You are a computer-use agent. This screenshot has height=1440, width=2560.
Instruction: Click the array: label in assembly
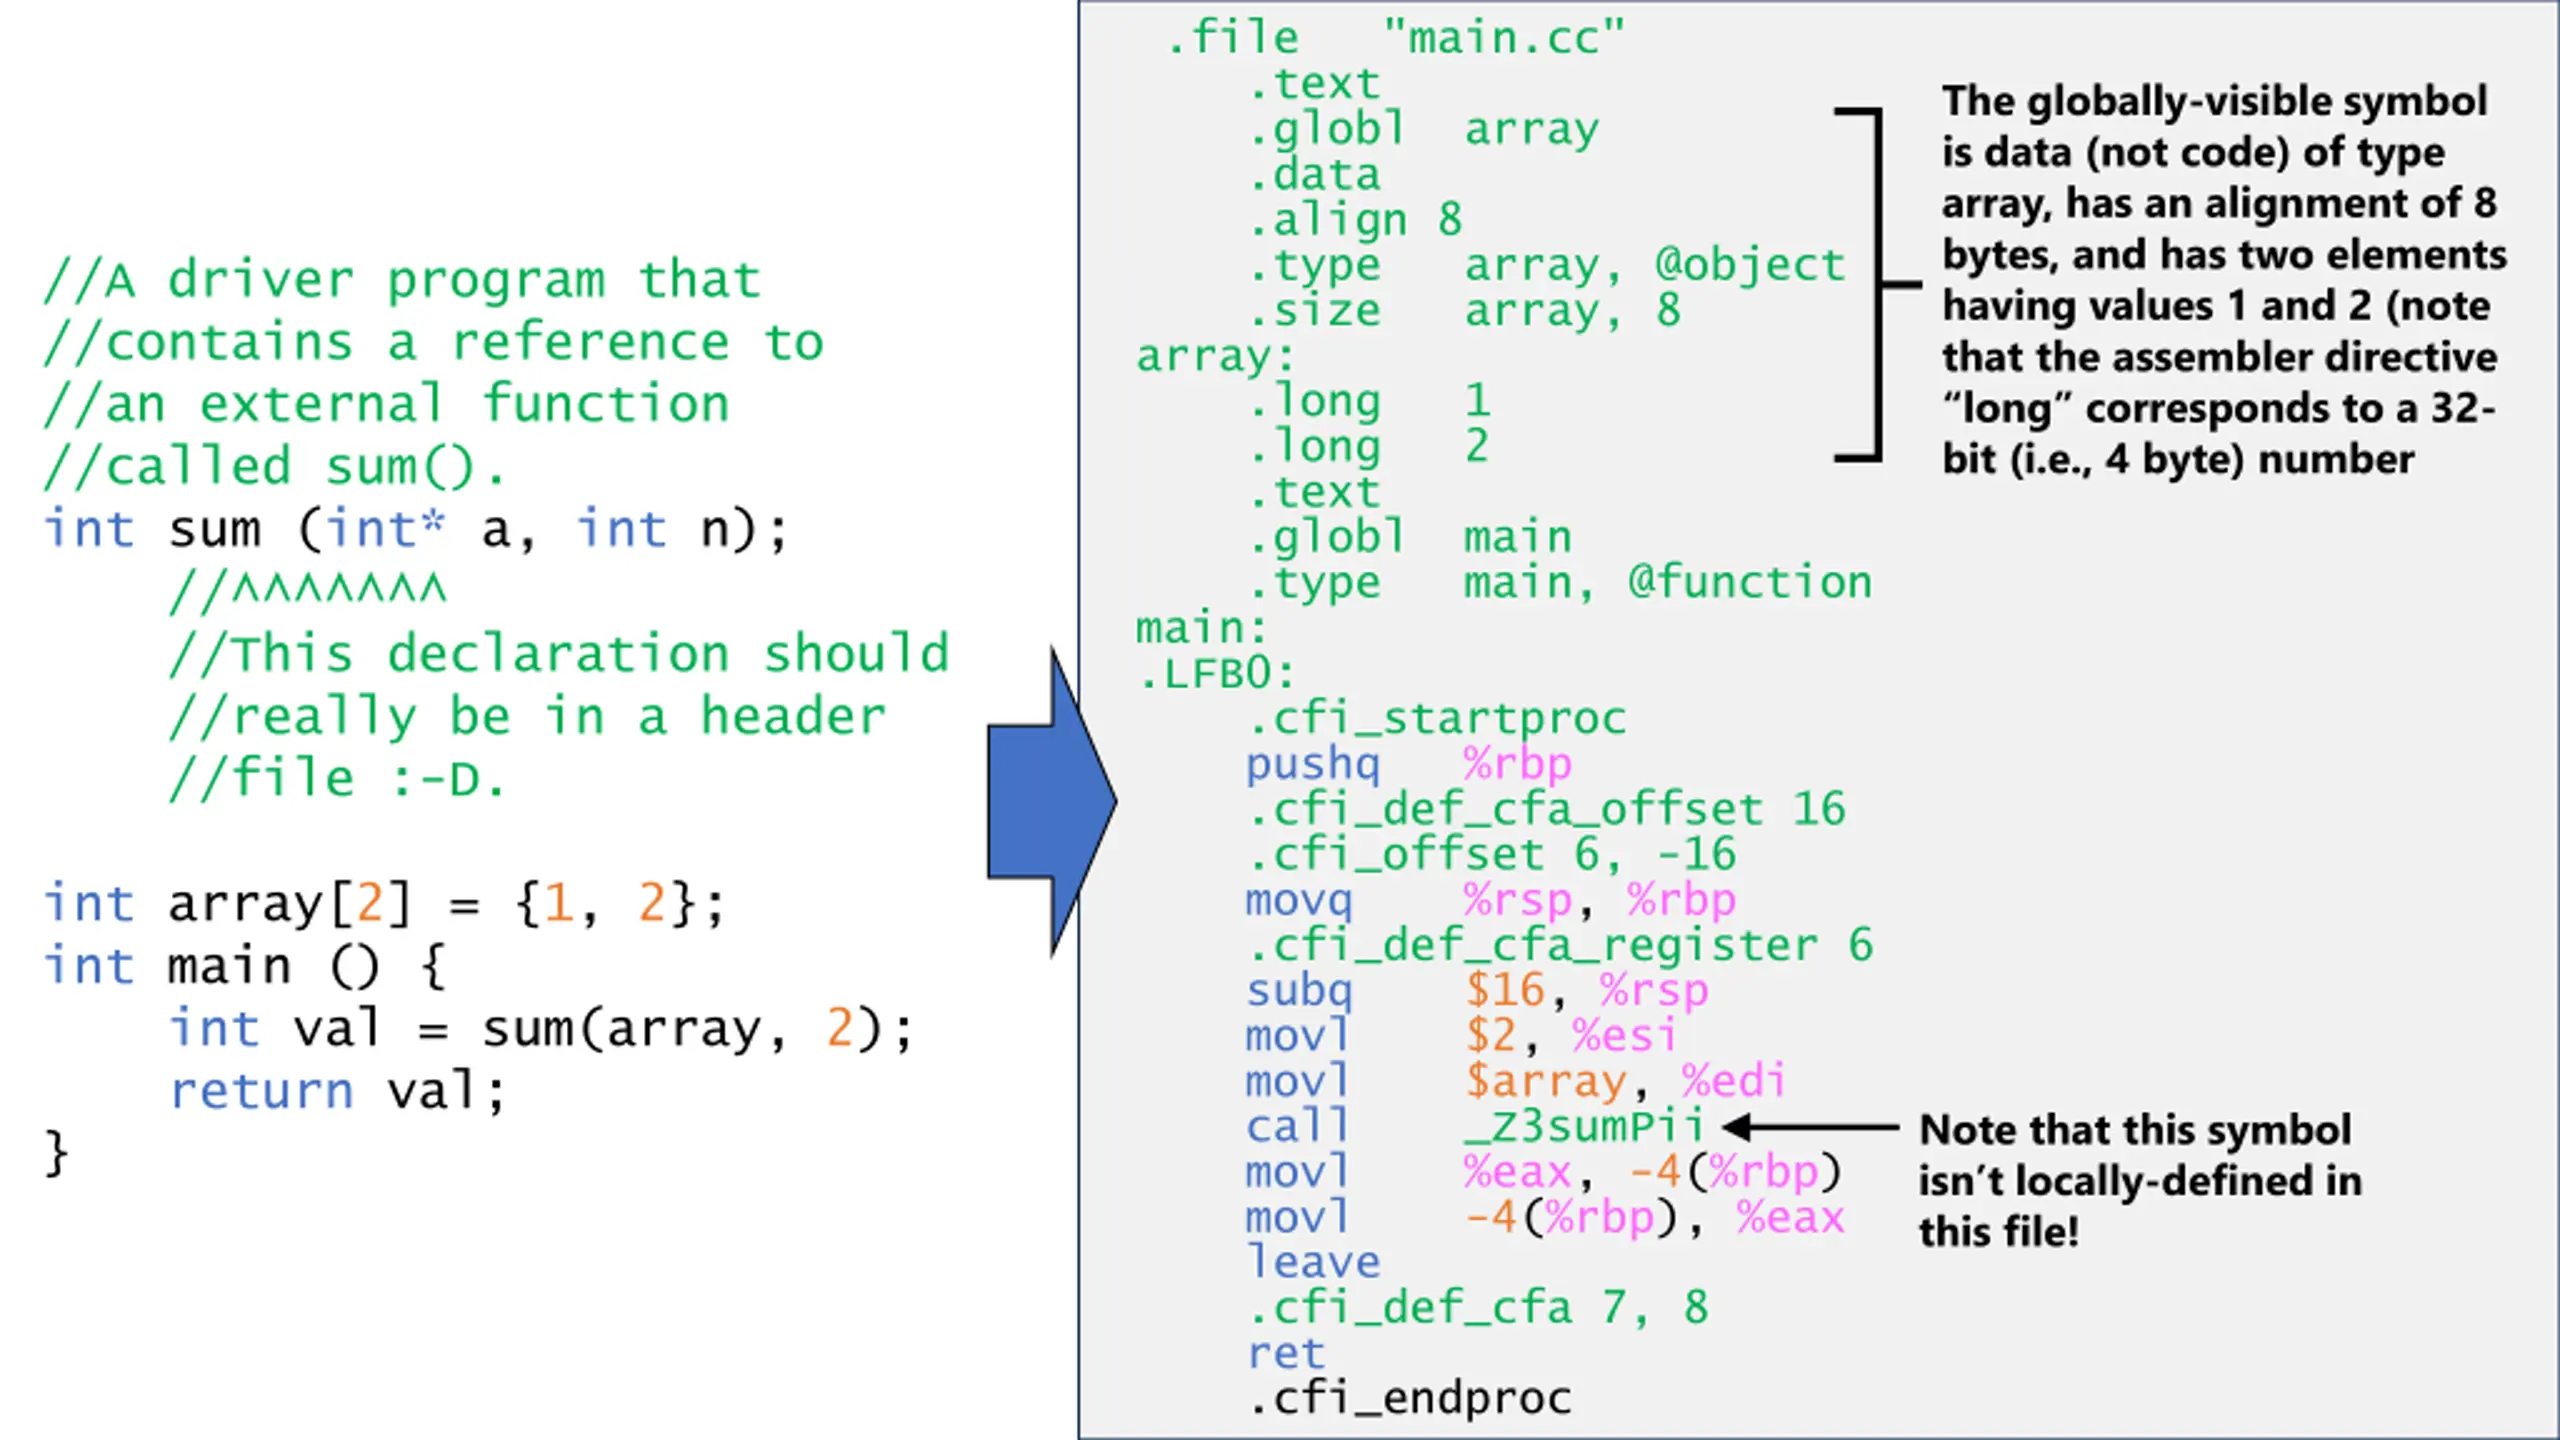click(x=1214, y=356)
